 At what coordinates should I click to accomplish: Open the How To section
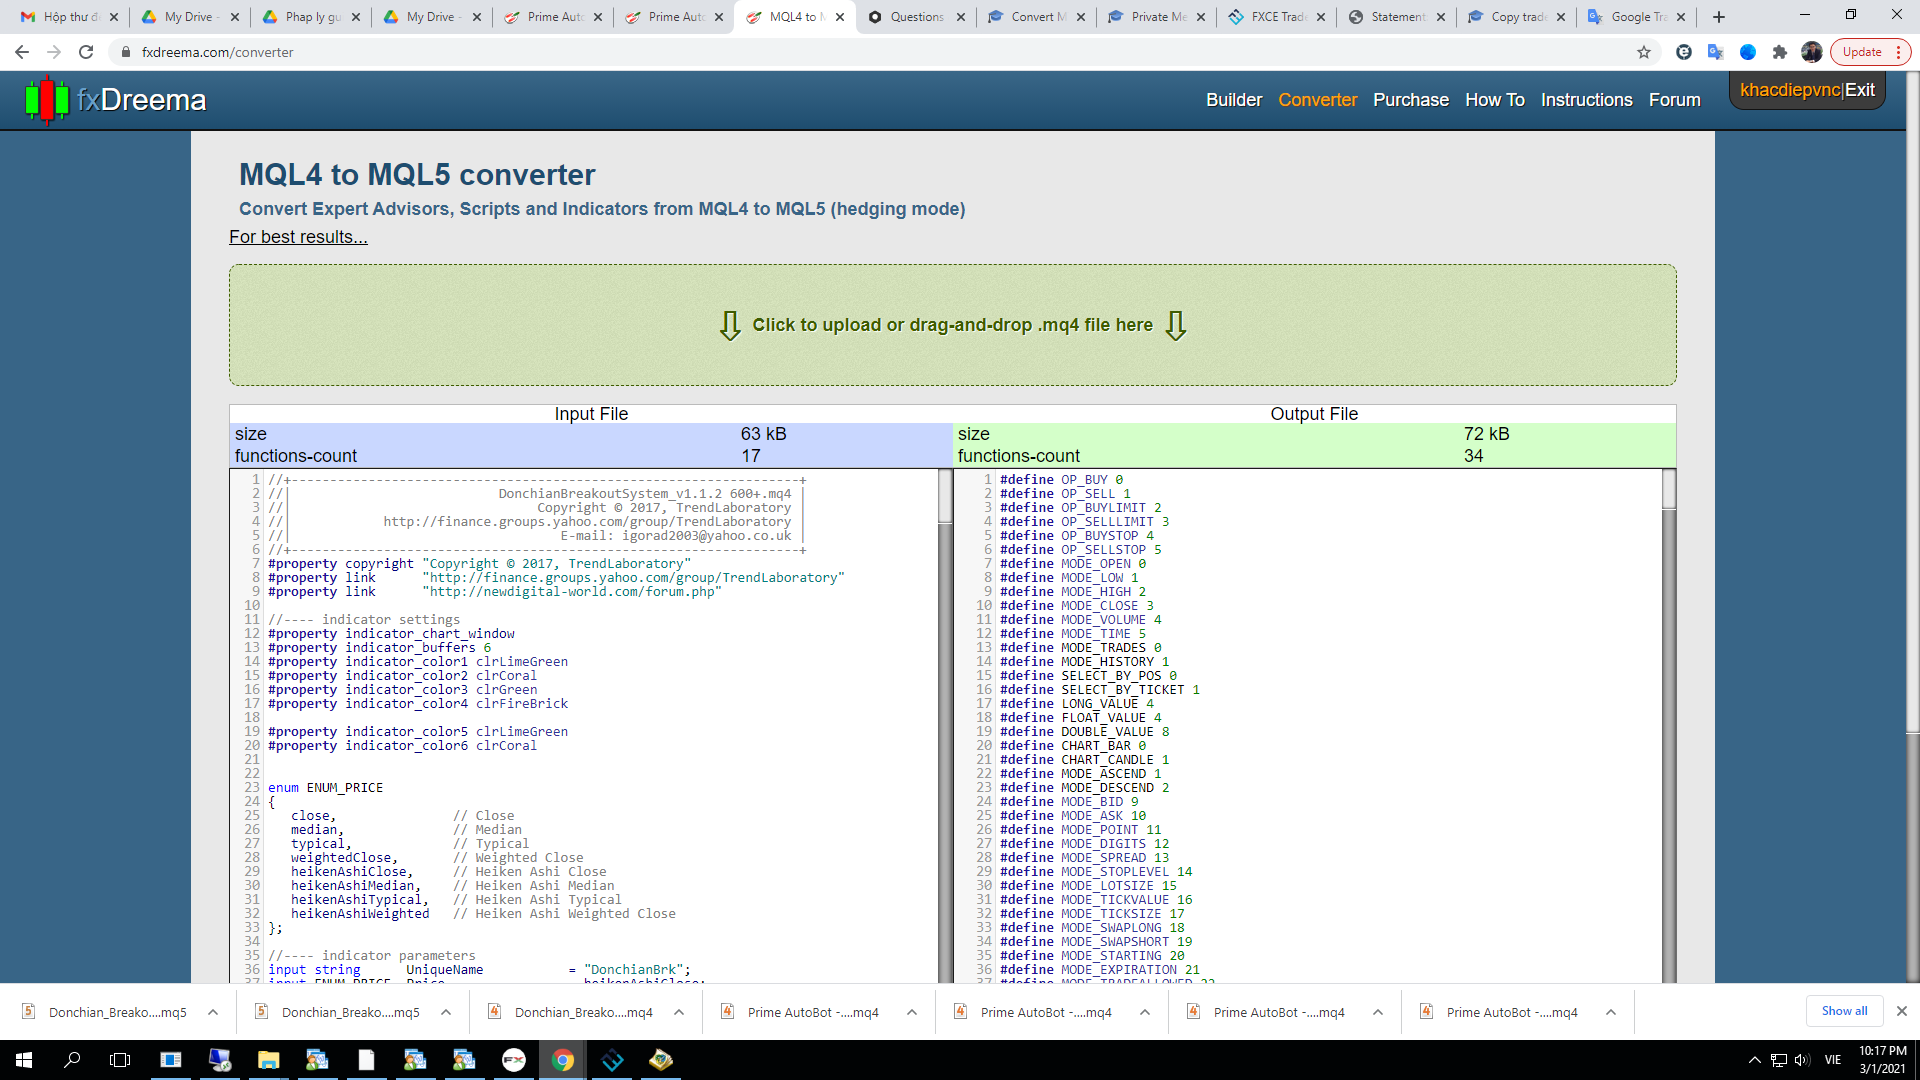(x=1494, y=100)
